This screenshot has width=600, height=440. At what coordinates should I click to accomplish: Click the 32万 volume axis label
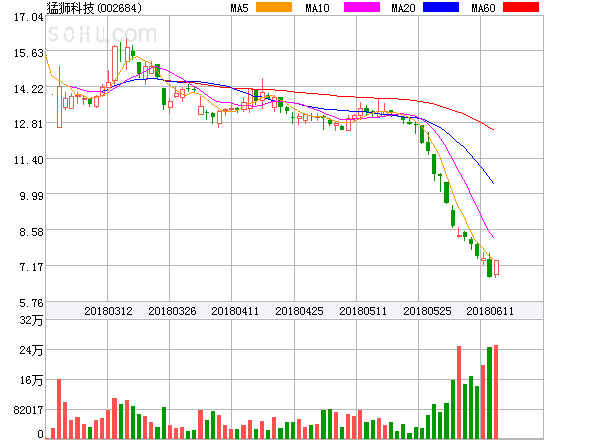click(31, 320)
